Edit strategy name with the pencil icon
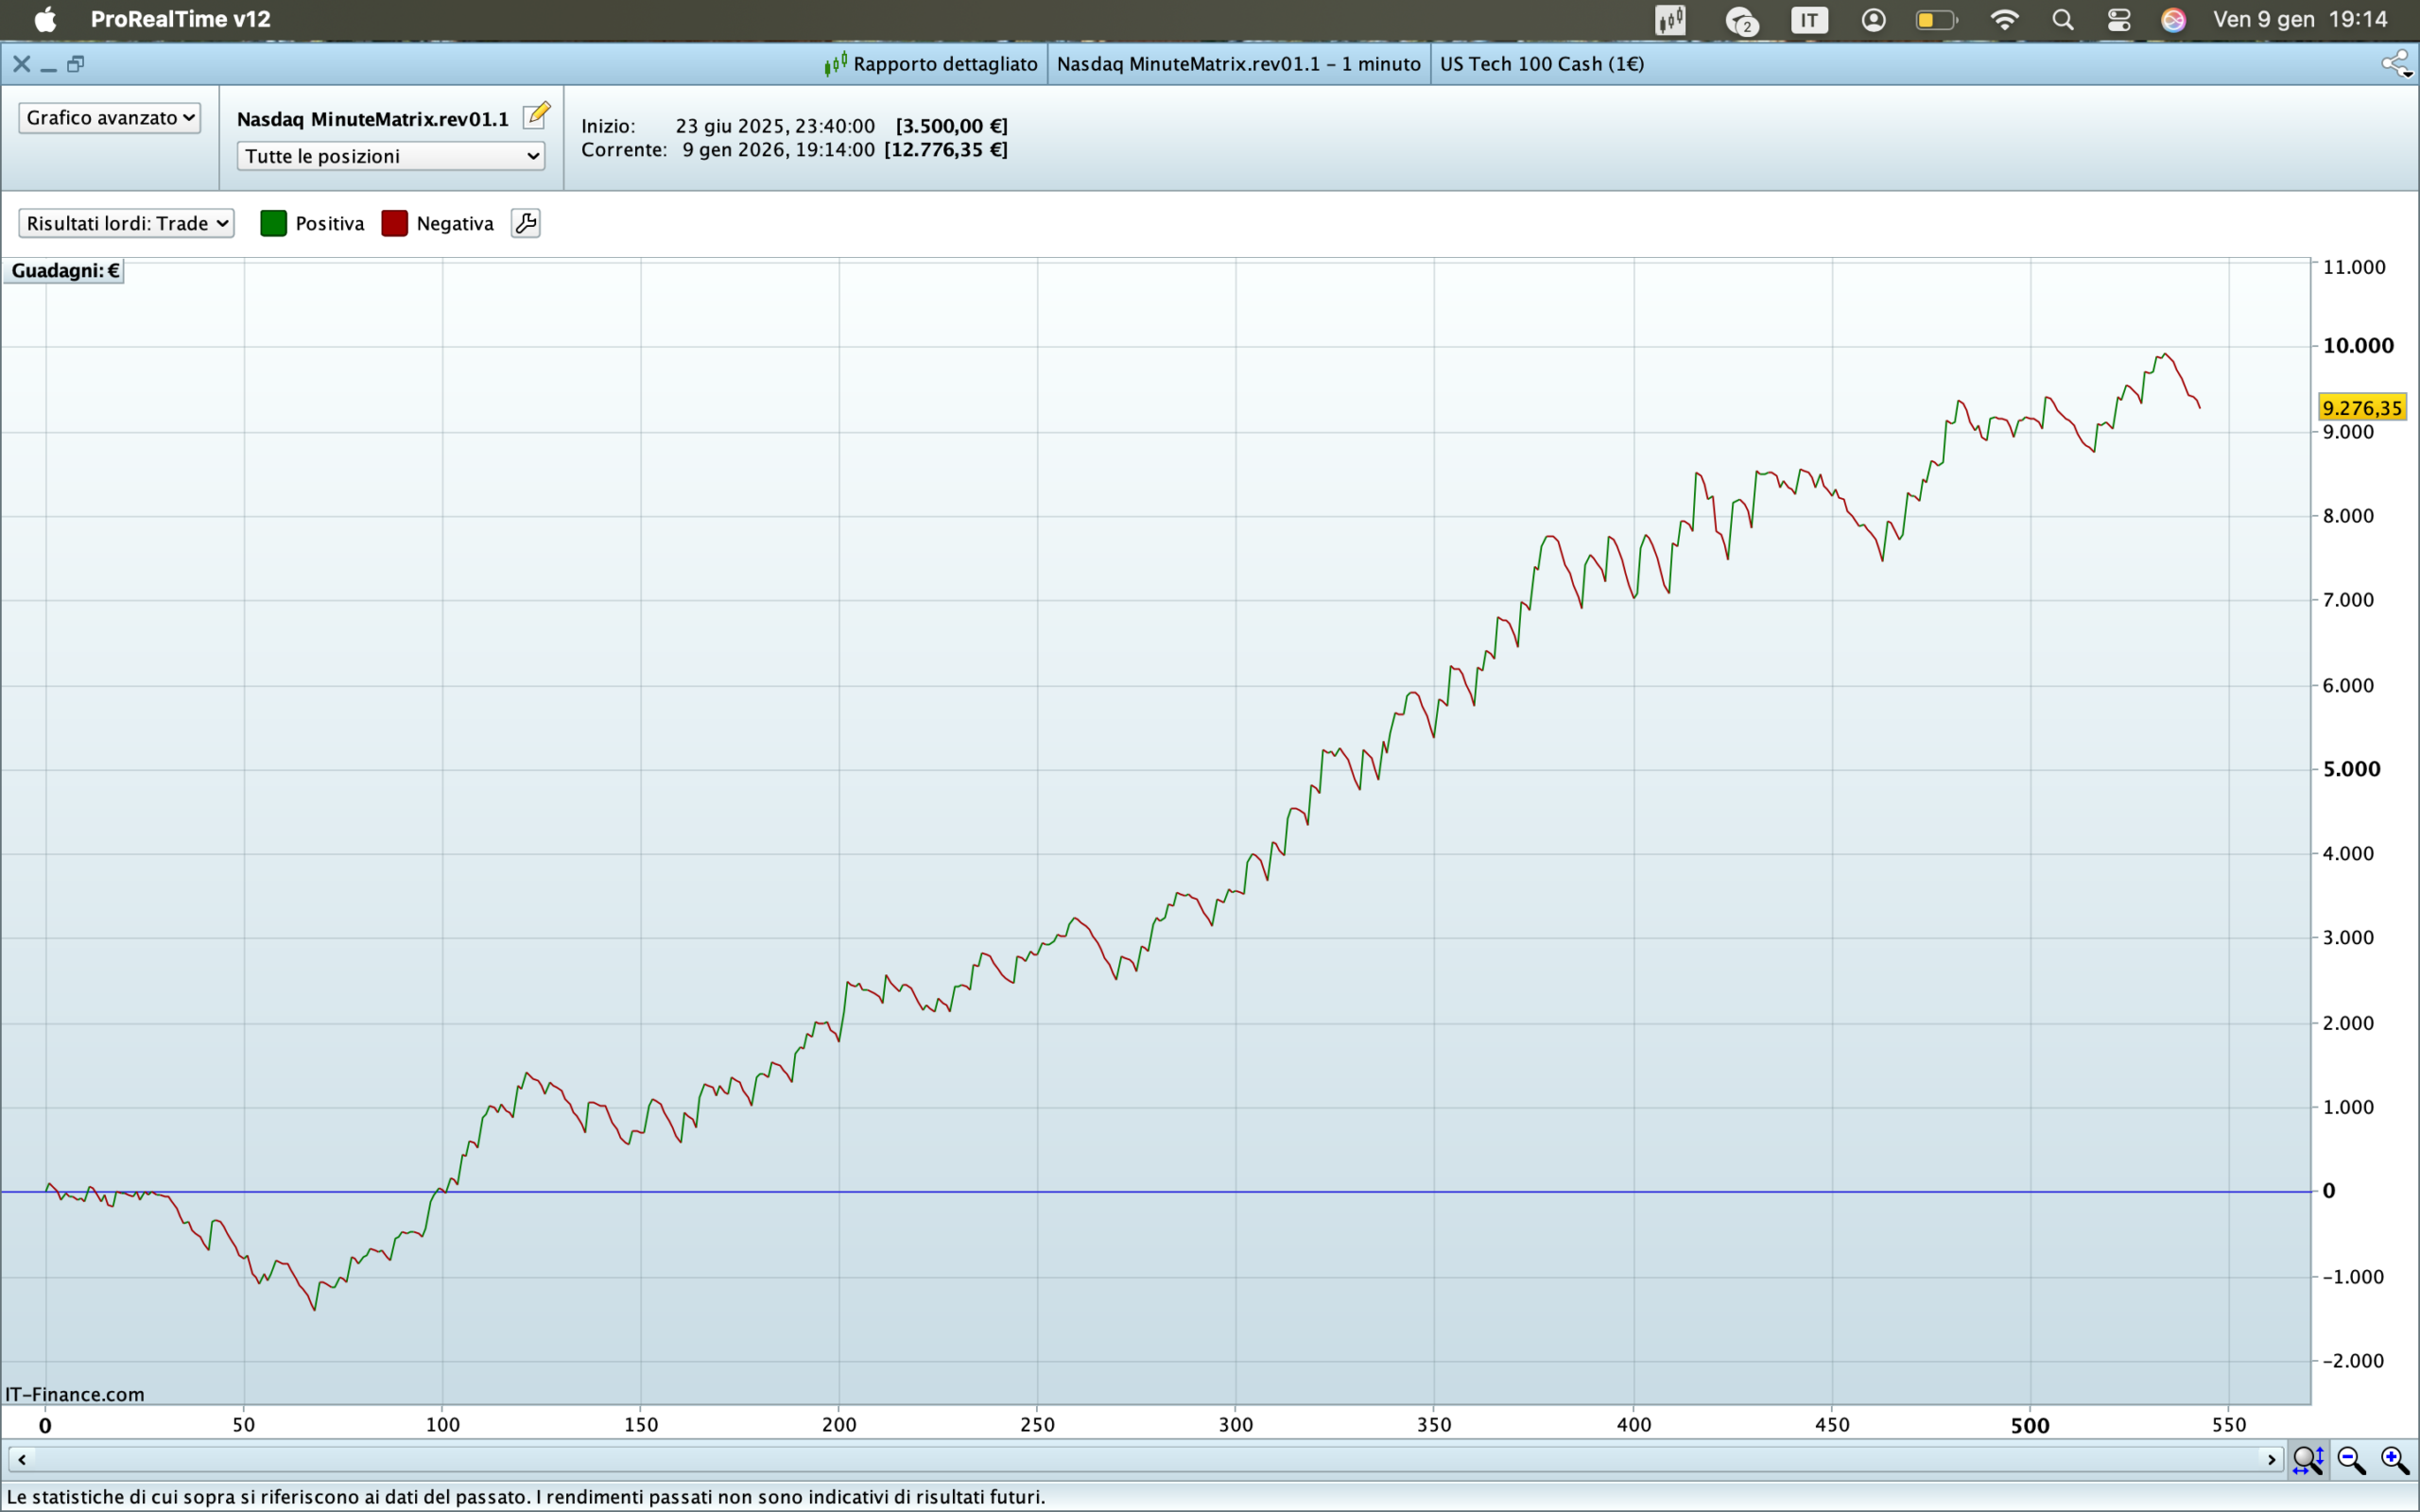Viewport: 2420px width, 1512px height. 536,115
